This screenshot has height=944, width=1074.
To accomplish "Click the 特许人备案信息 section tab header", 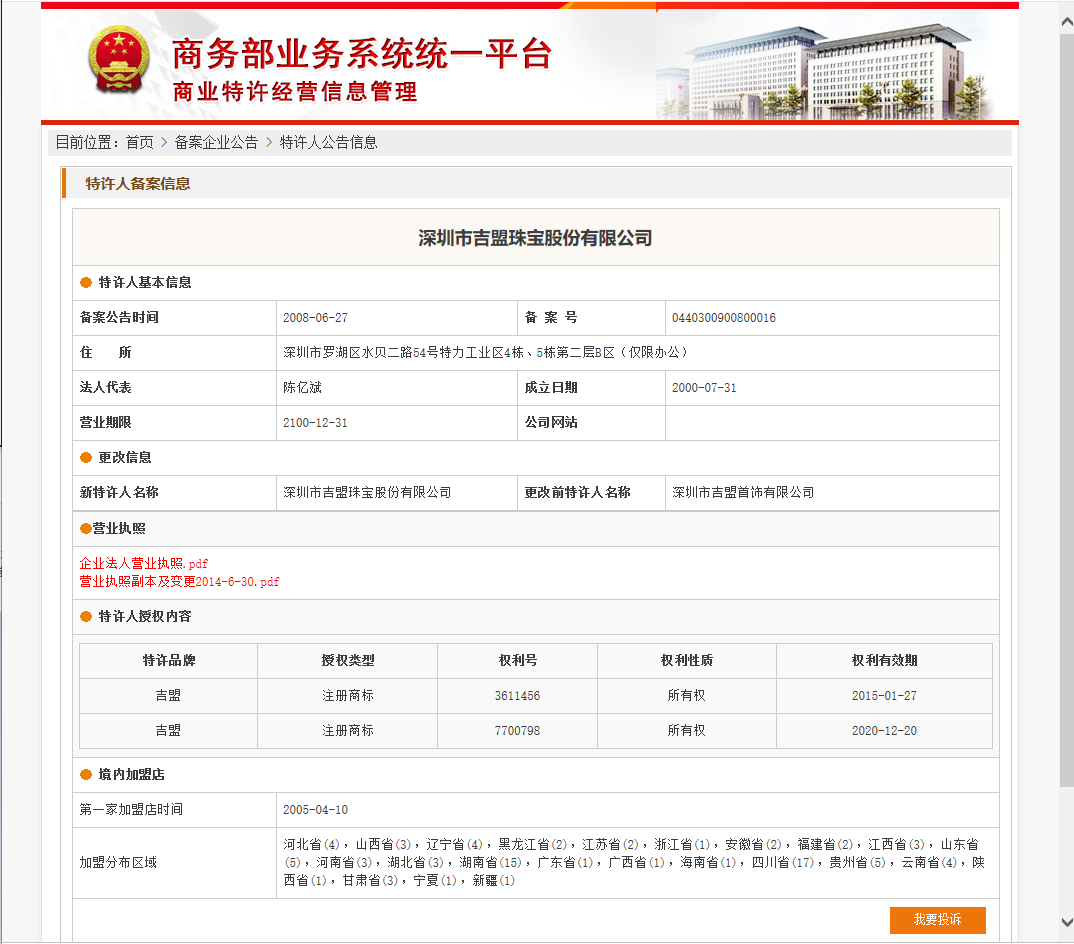I will tap(137, 184).
